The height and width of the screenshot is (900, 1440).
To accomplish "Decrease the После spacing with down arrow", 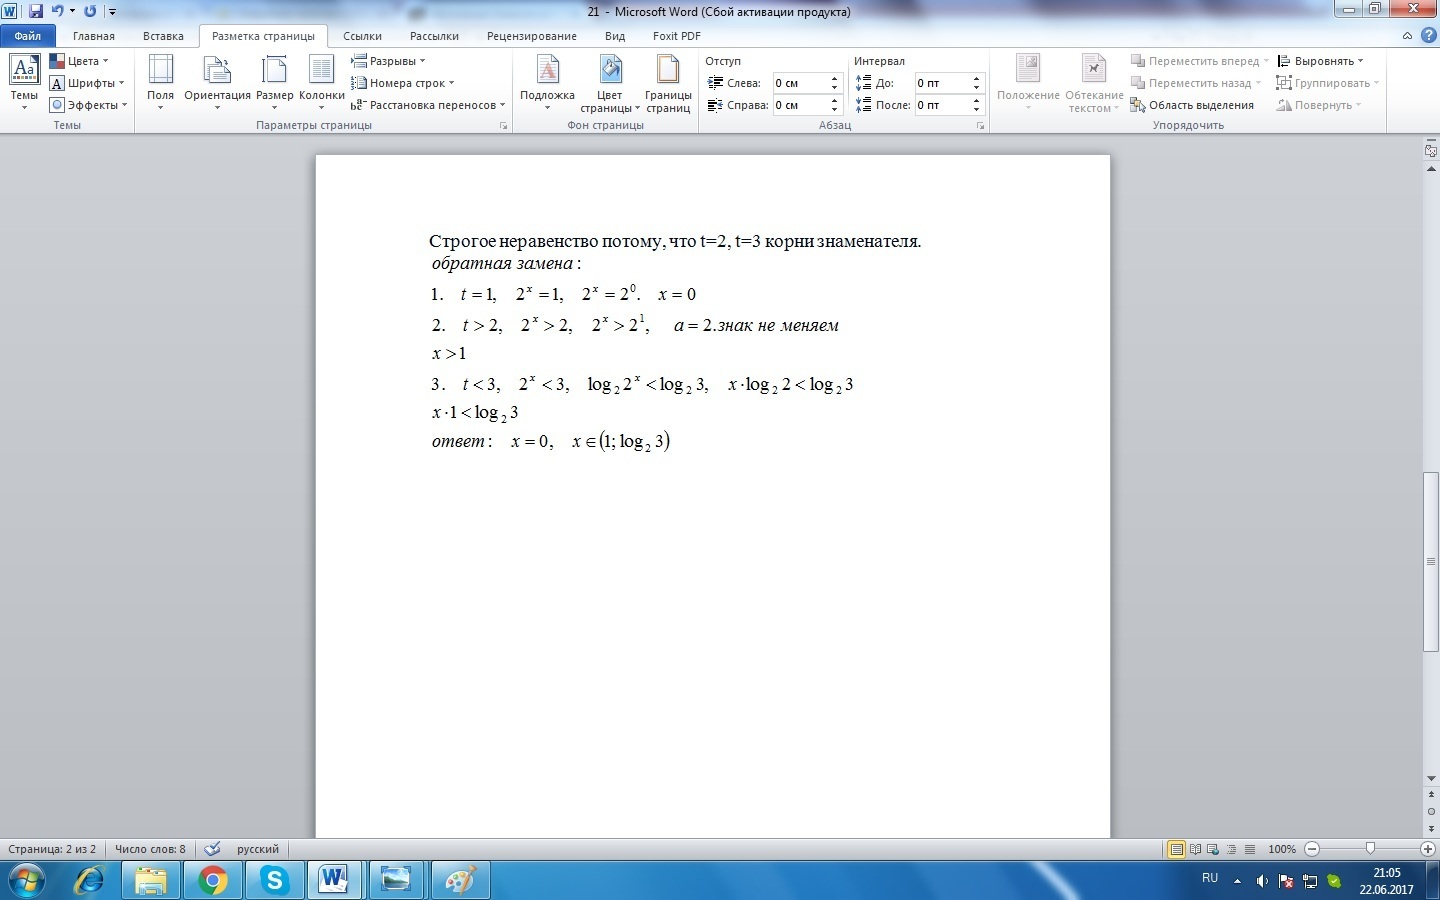I will [x=976, y=110].
